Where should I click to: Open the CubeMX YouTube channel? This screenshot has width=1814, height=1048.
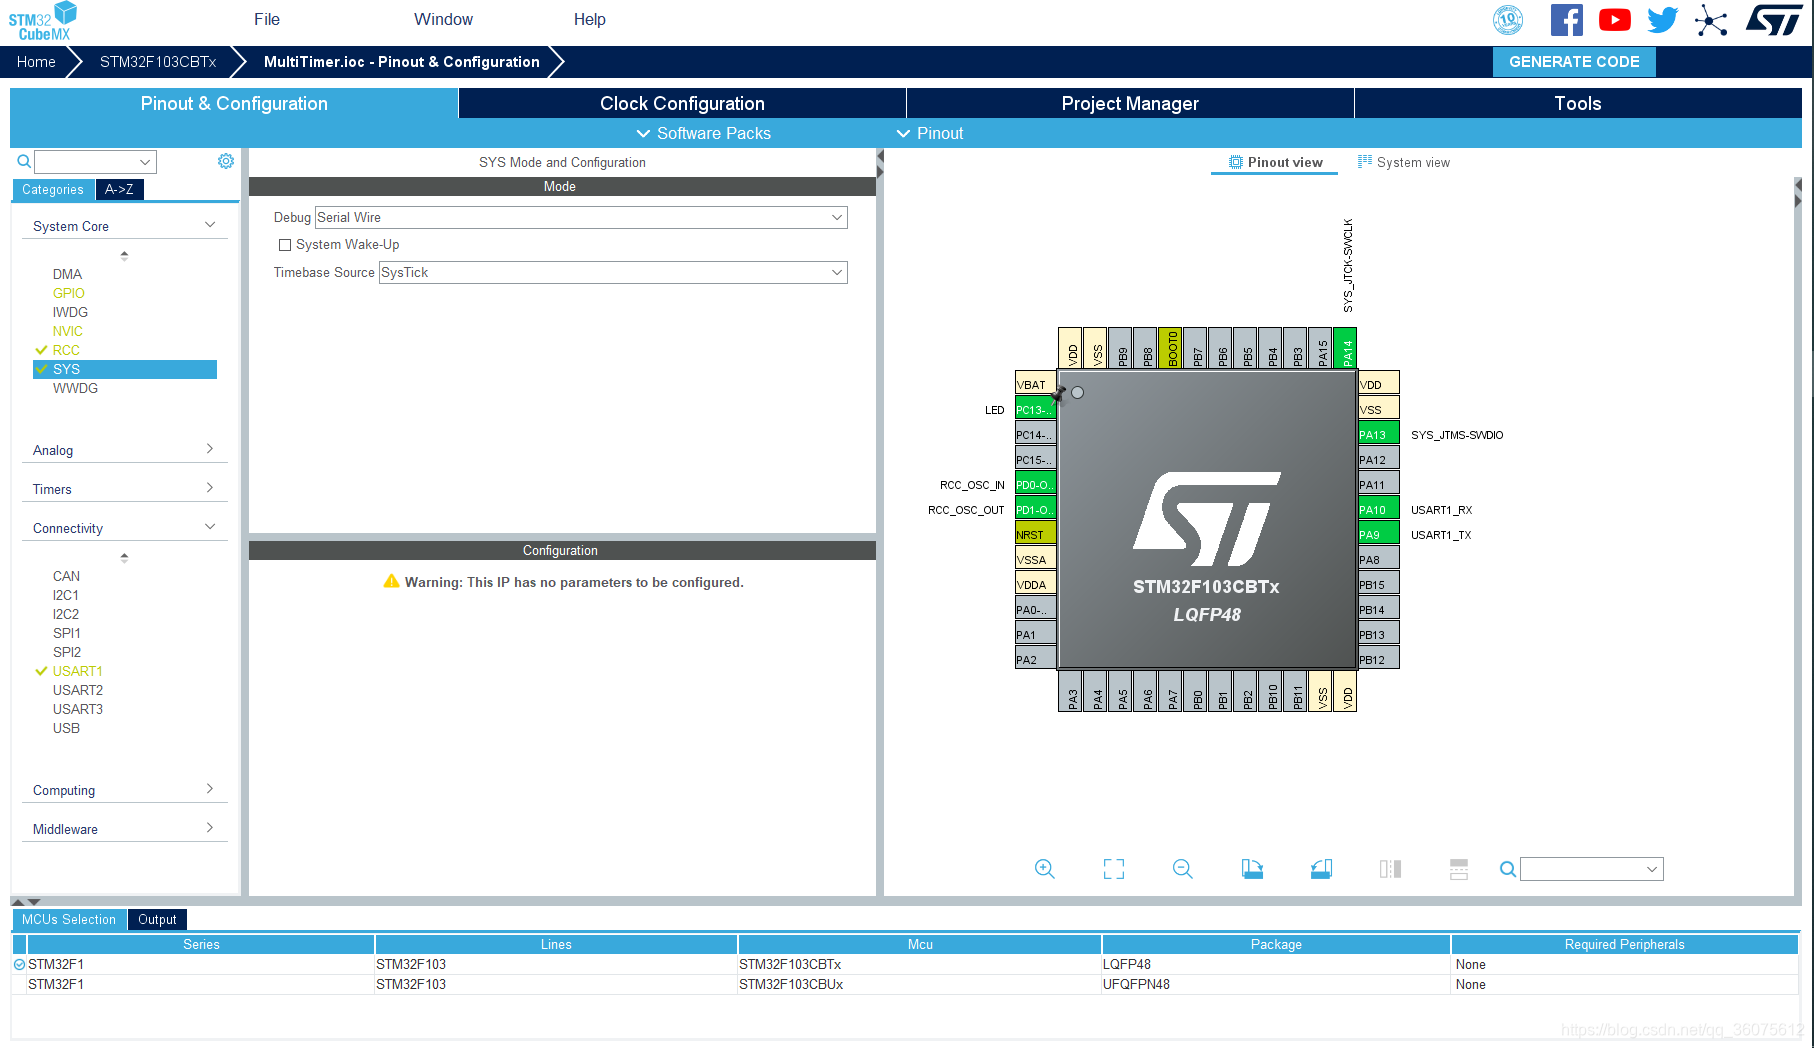click(x=1614, y=19)
